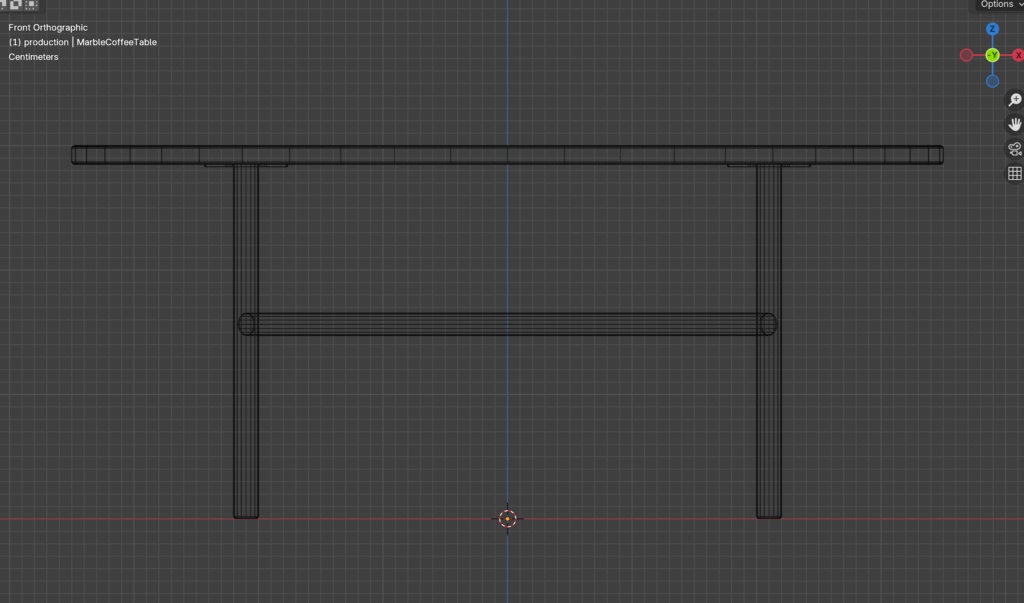Click the green -Y axis gizmo circle
The image size is (1024, 603).
coord(992,56)
